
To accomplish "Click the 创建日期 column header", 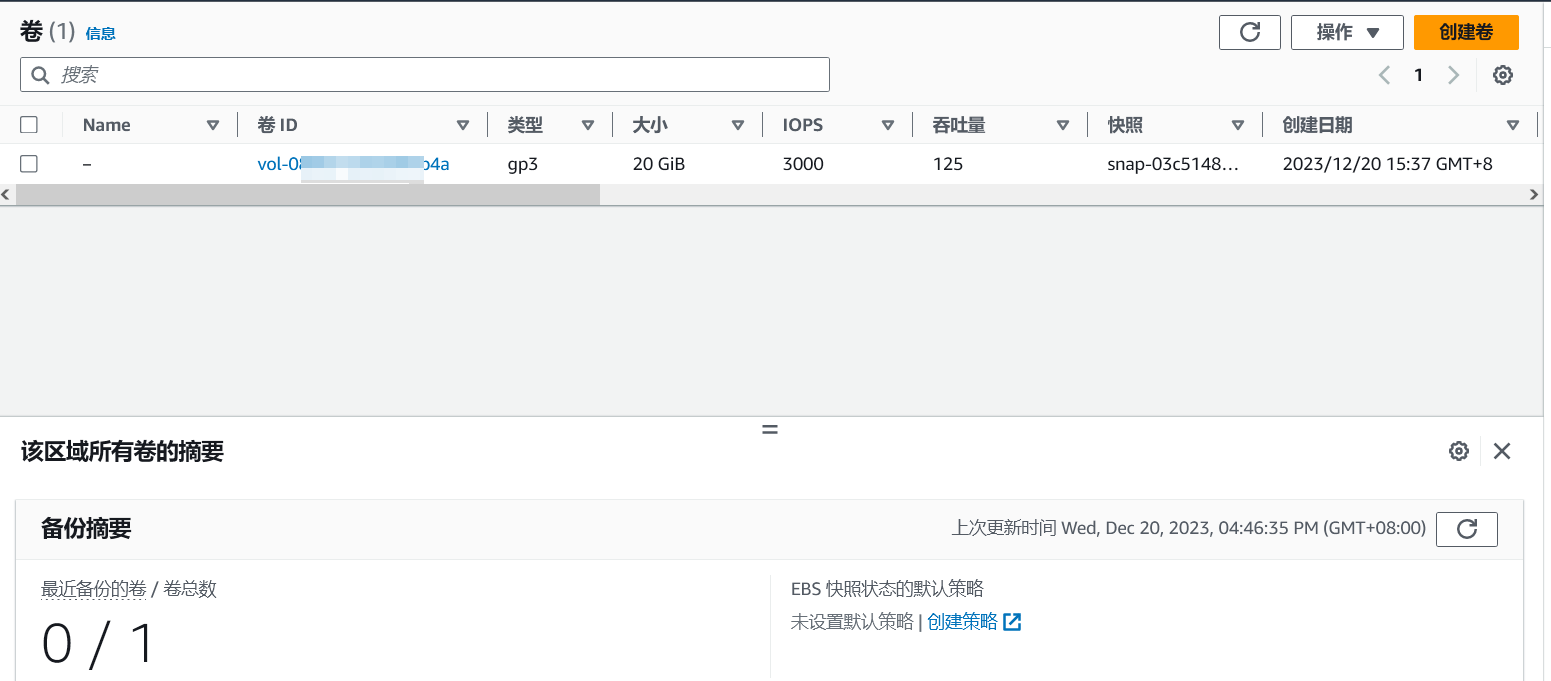I will pos(1317,125).
